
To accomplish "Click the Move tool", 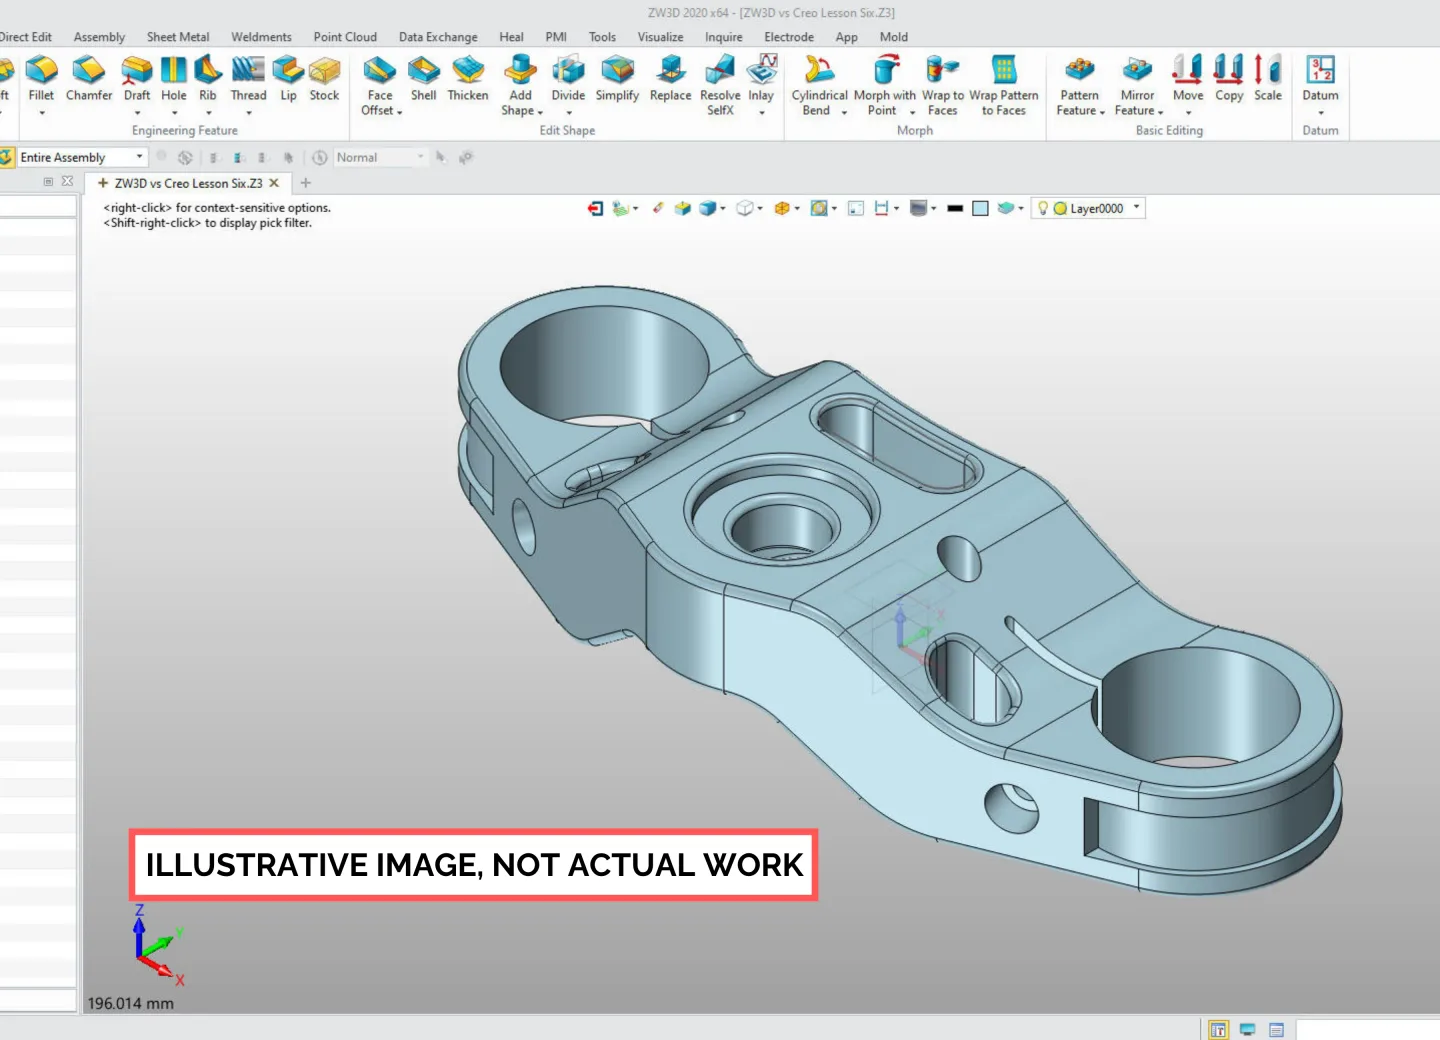I will [x=1188, y=78].
